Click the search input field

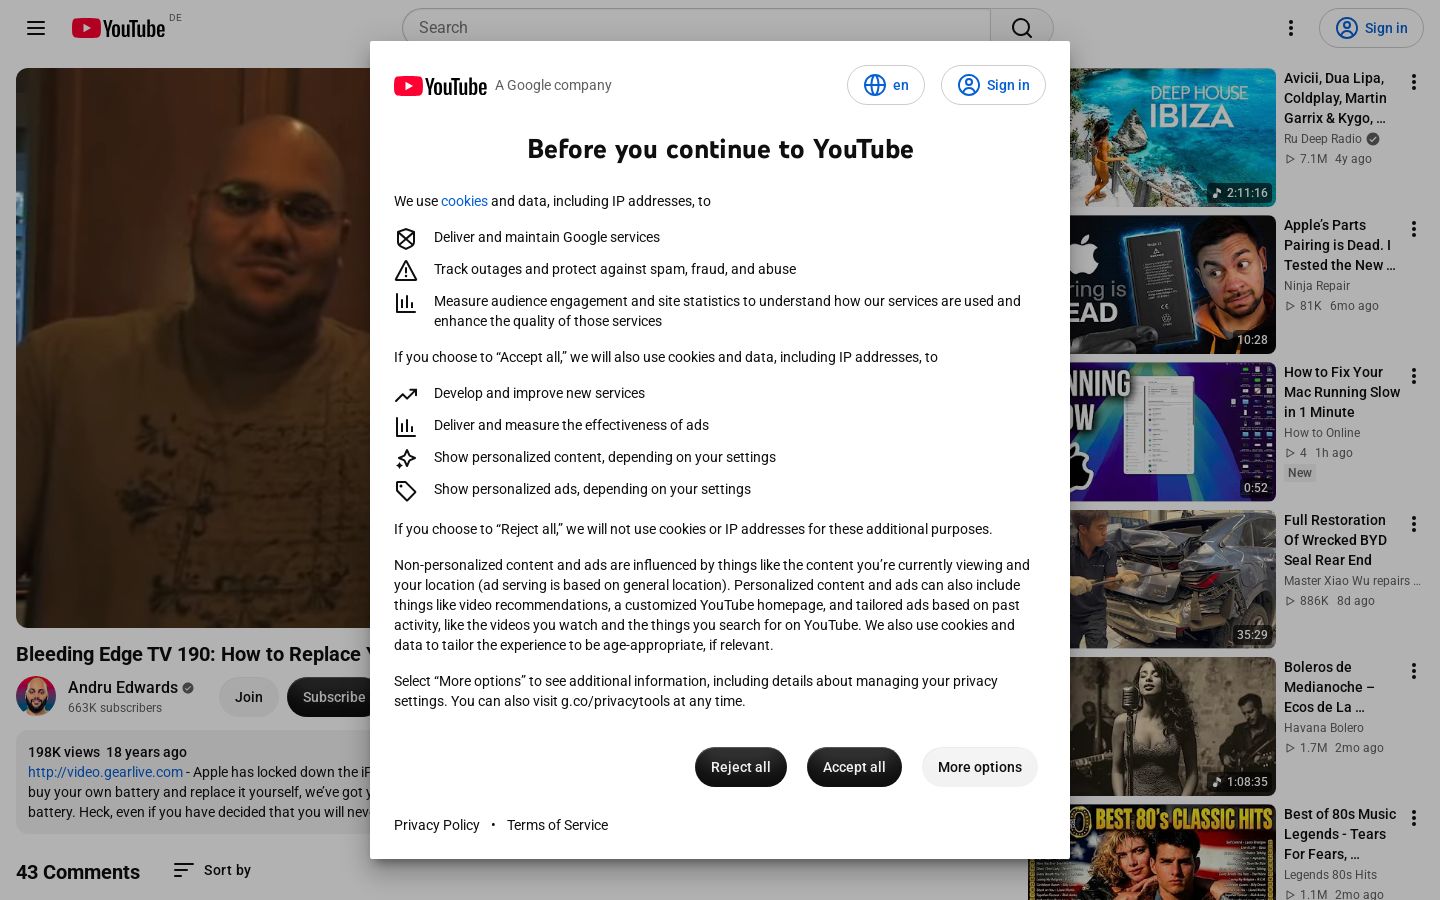click(696, 28)
